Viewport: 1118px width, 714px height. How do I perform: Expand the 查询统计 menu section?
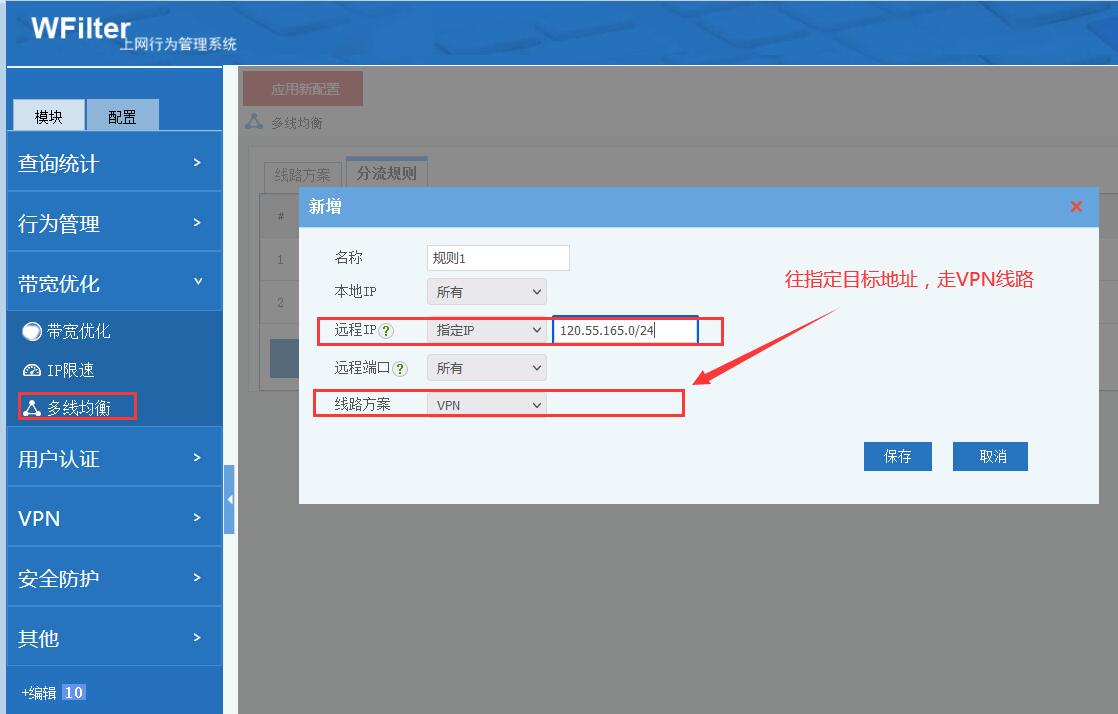point(114,163)
